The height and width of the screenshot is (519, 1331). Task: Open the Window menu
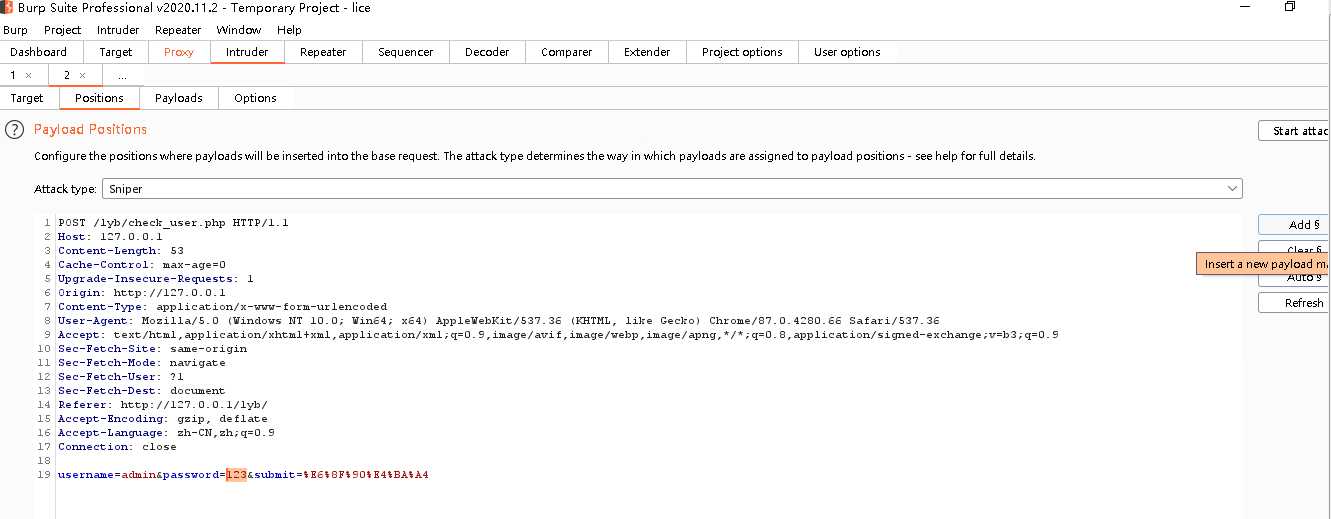(x=239, y=30)
